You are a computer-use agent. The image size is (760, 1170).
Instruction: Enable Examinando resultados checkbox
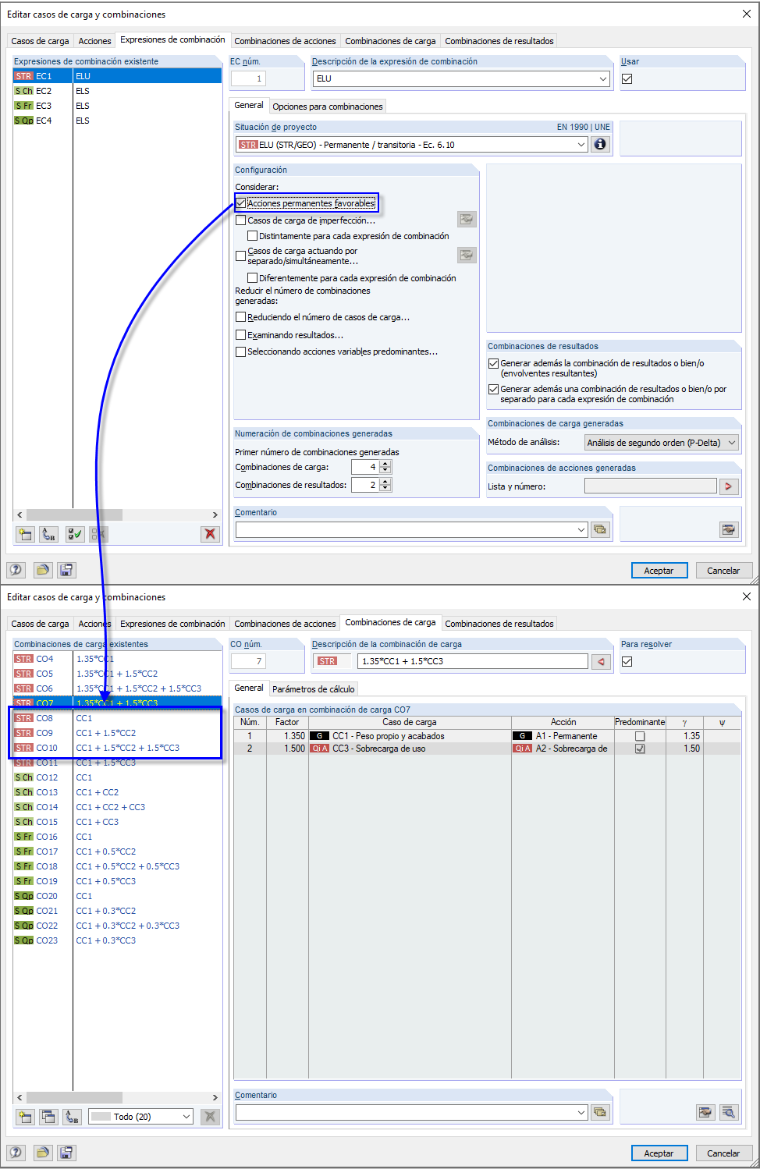241,335
